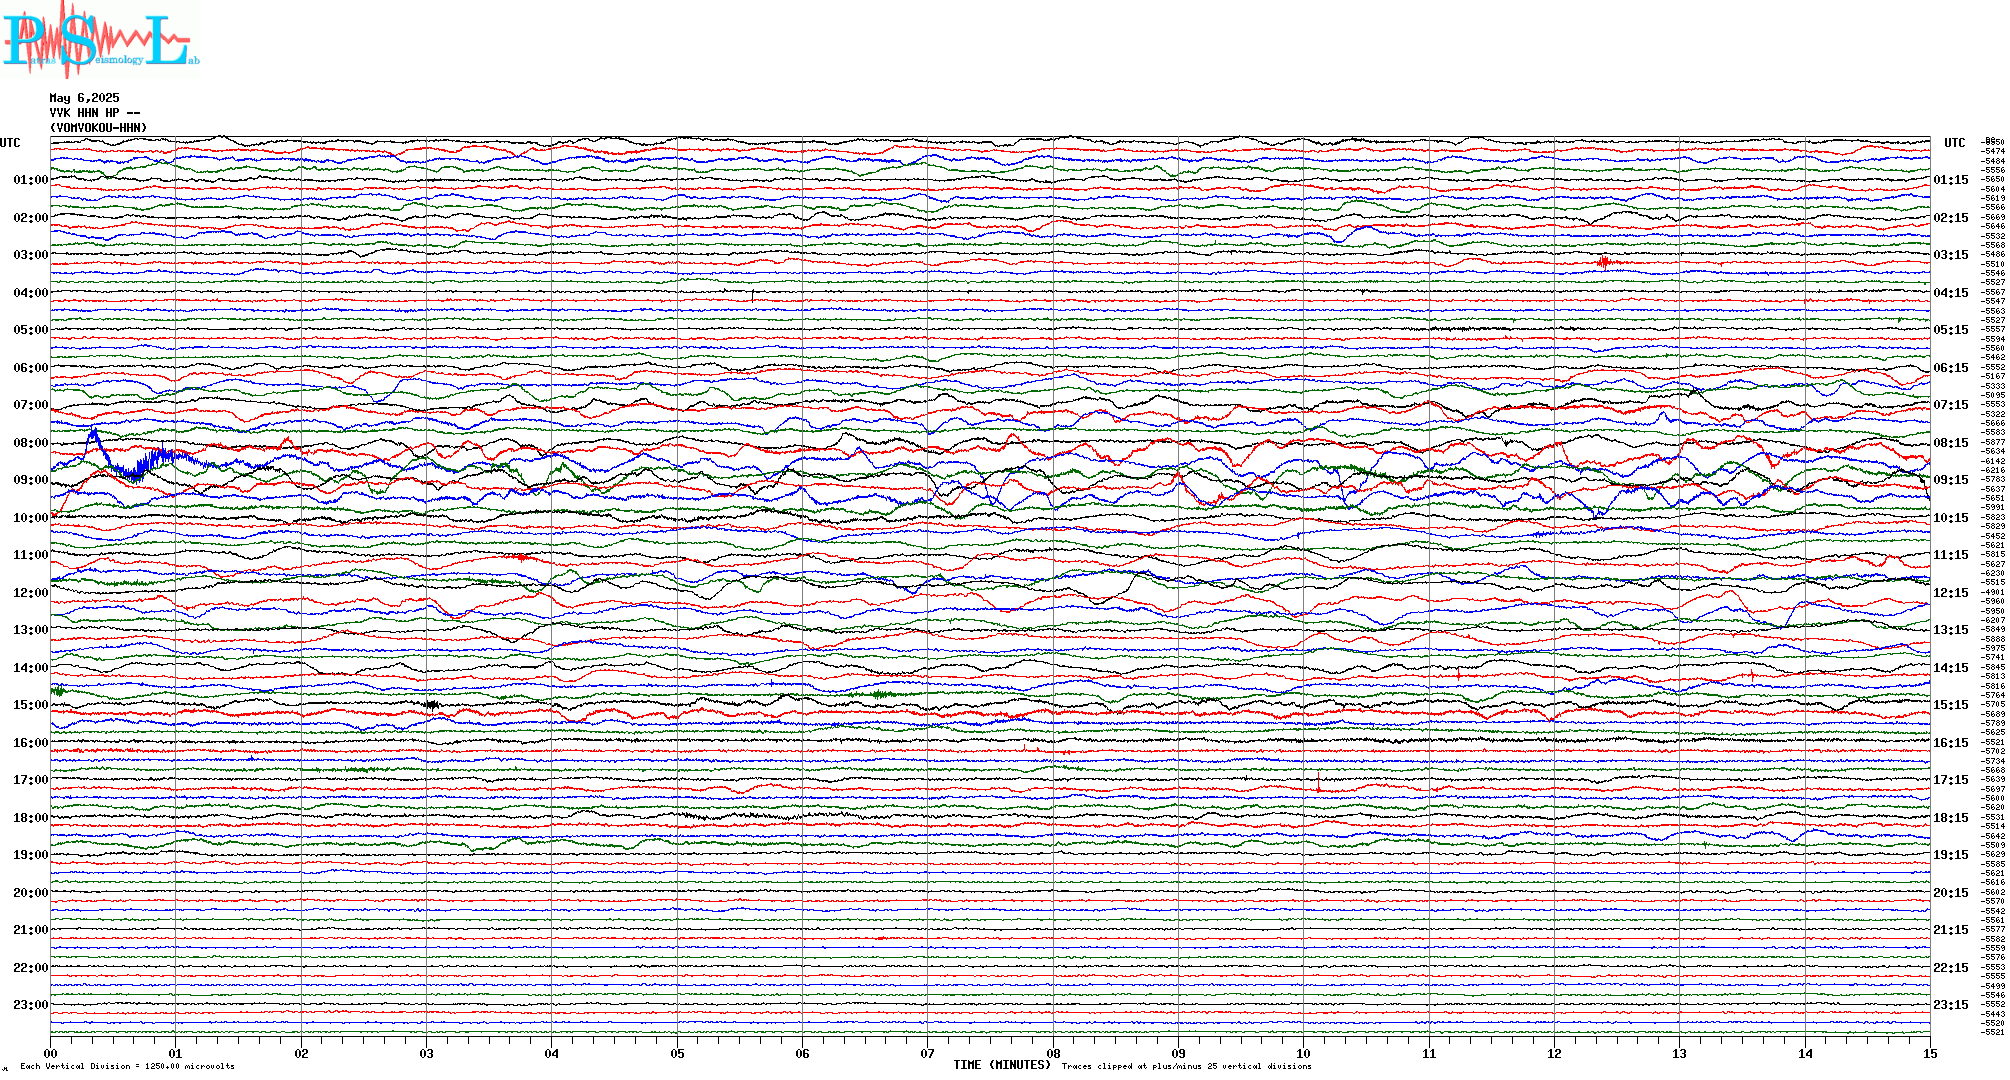Click the '21:00' hour label
The image size is (2010, 1080).
31,930
